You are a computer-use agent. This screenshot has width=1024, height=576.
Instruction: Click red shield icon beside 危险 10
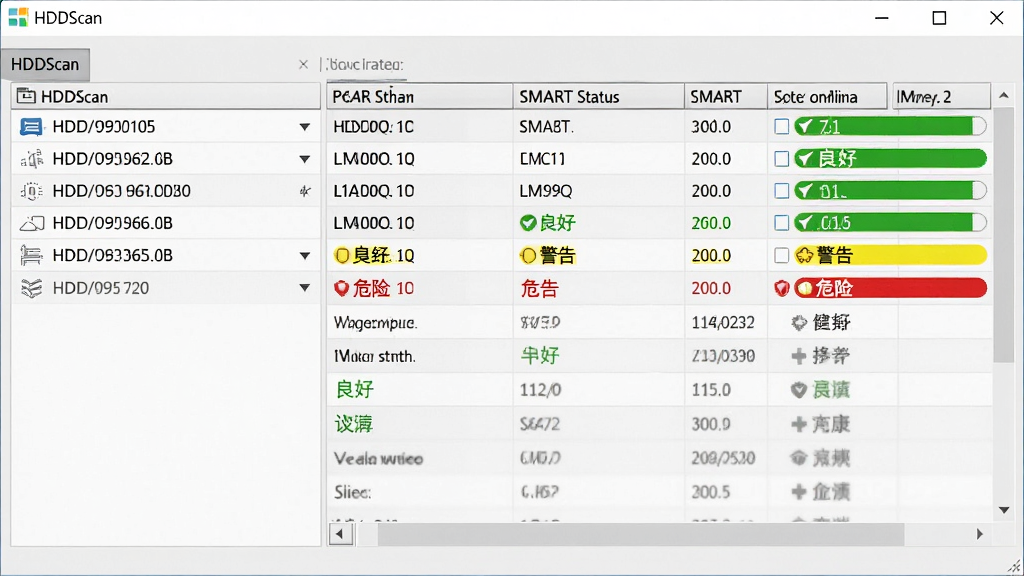click(342, 288)
